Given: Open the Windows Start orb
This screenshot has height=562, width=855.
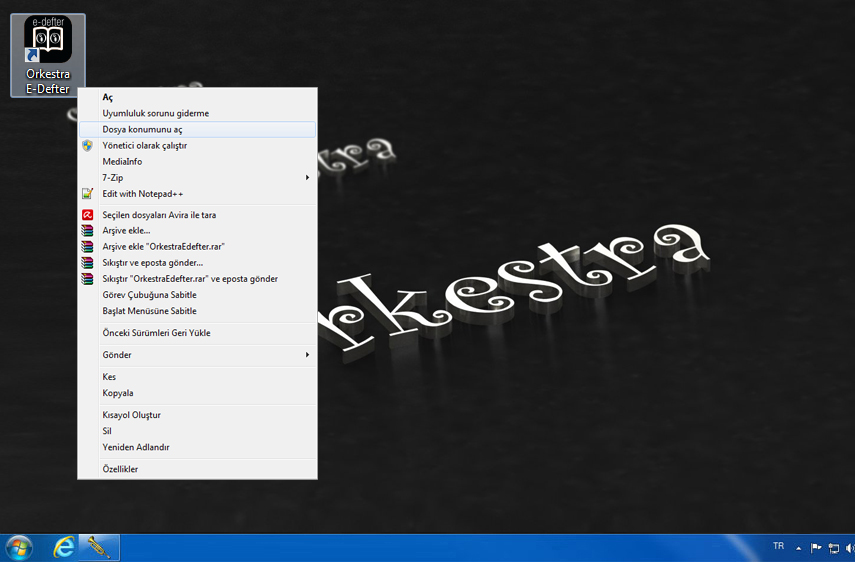Looking at the screenshot, I should (18, 547).
